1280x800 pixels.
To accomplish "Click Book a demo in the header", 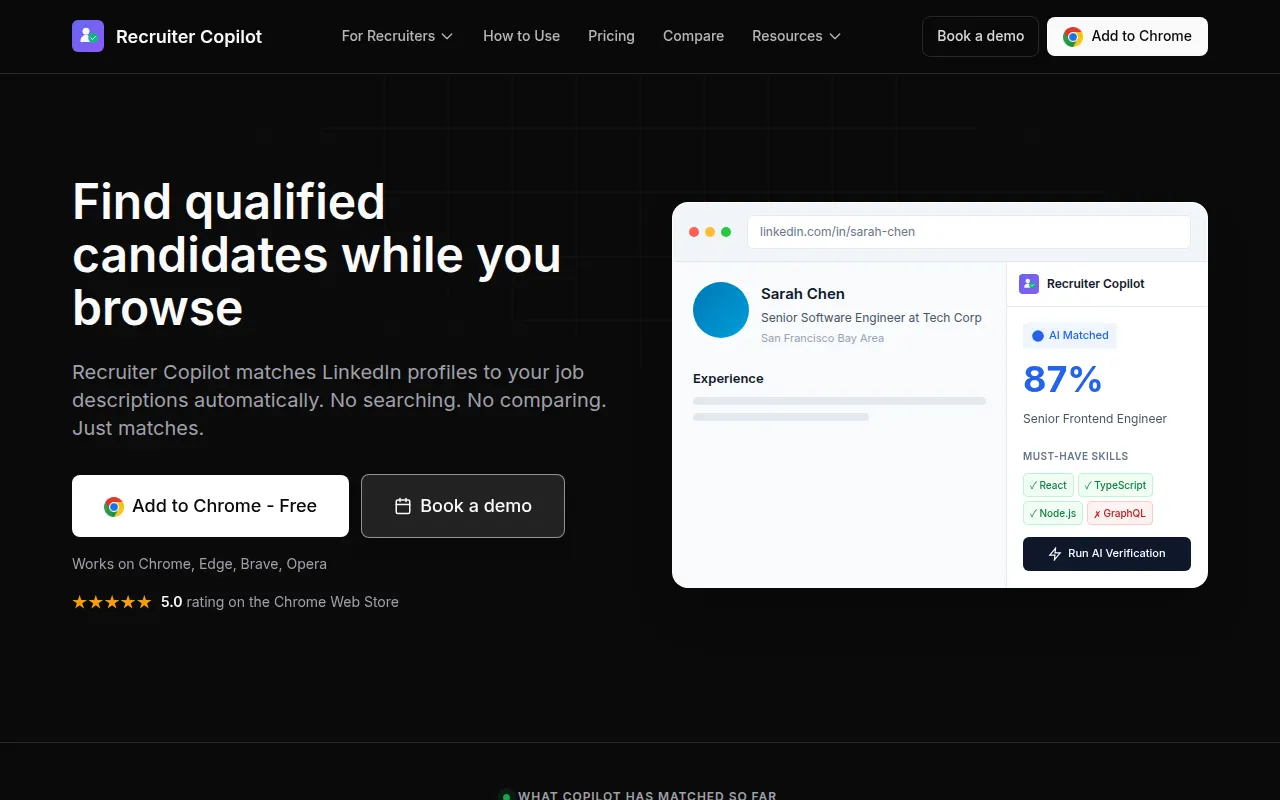I will tap(980, 36).
